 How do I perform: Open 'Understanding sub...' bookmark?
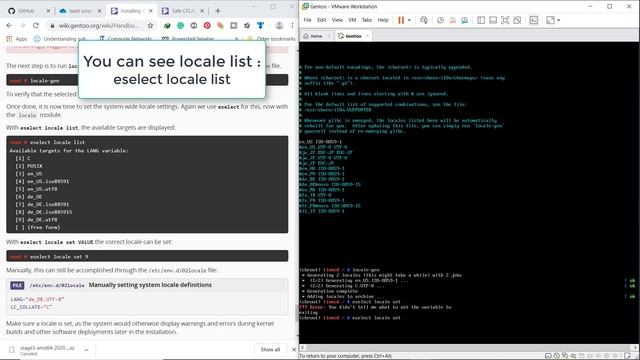point(60,39)
